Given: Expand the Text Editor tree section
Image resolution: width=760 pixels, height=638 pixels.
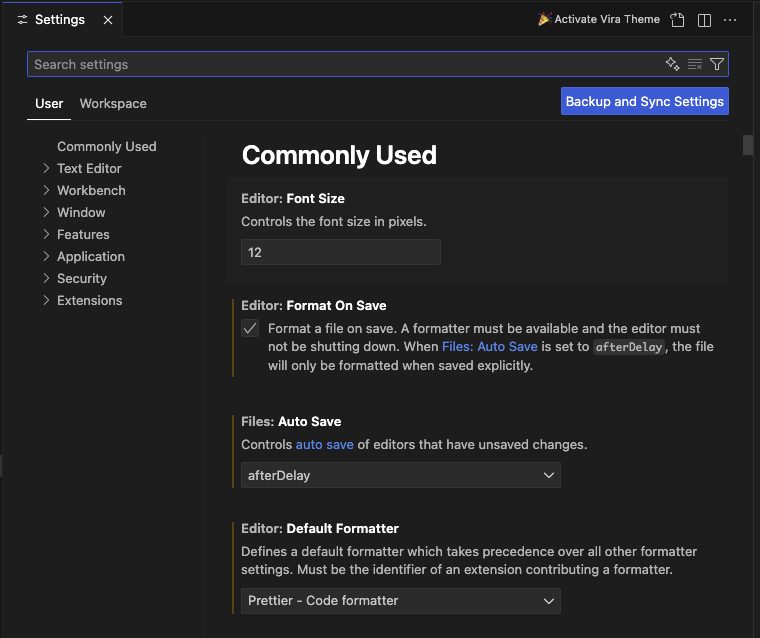Looking at the screenshot, I should [x=46, y=168].
